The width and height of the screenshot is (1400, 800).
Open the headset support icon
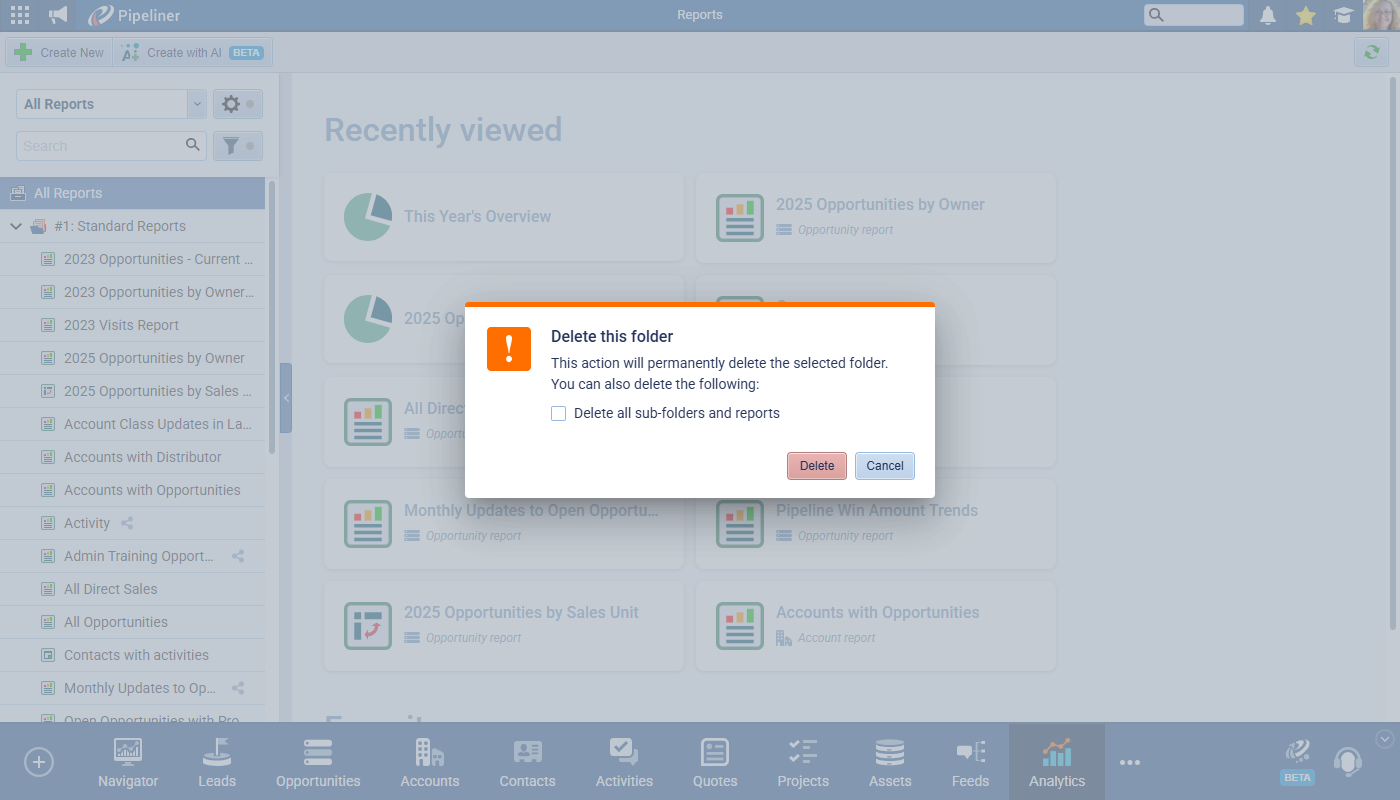[x=1347, y=762]
